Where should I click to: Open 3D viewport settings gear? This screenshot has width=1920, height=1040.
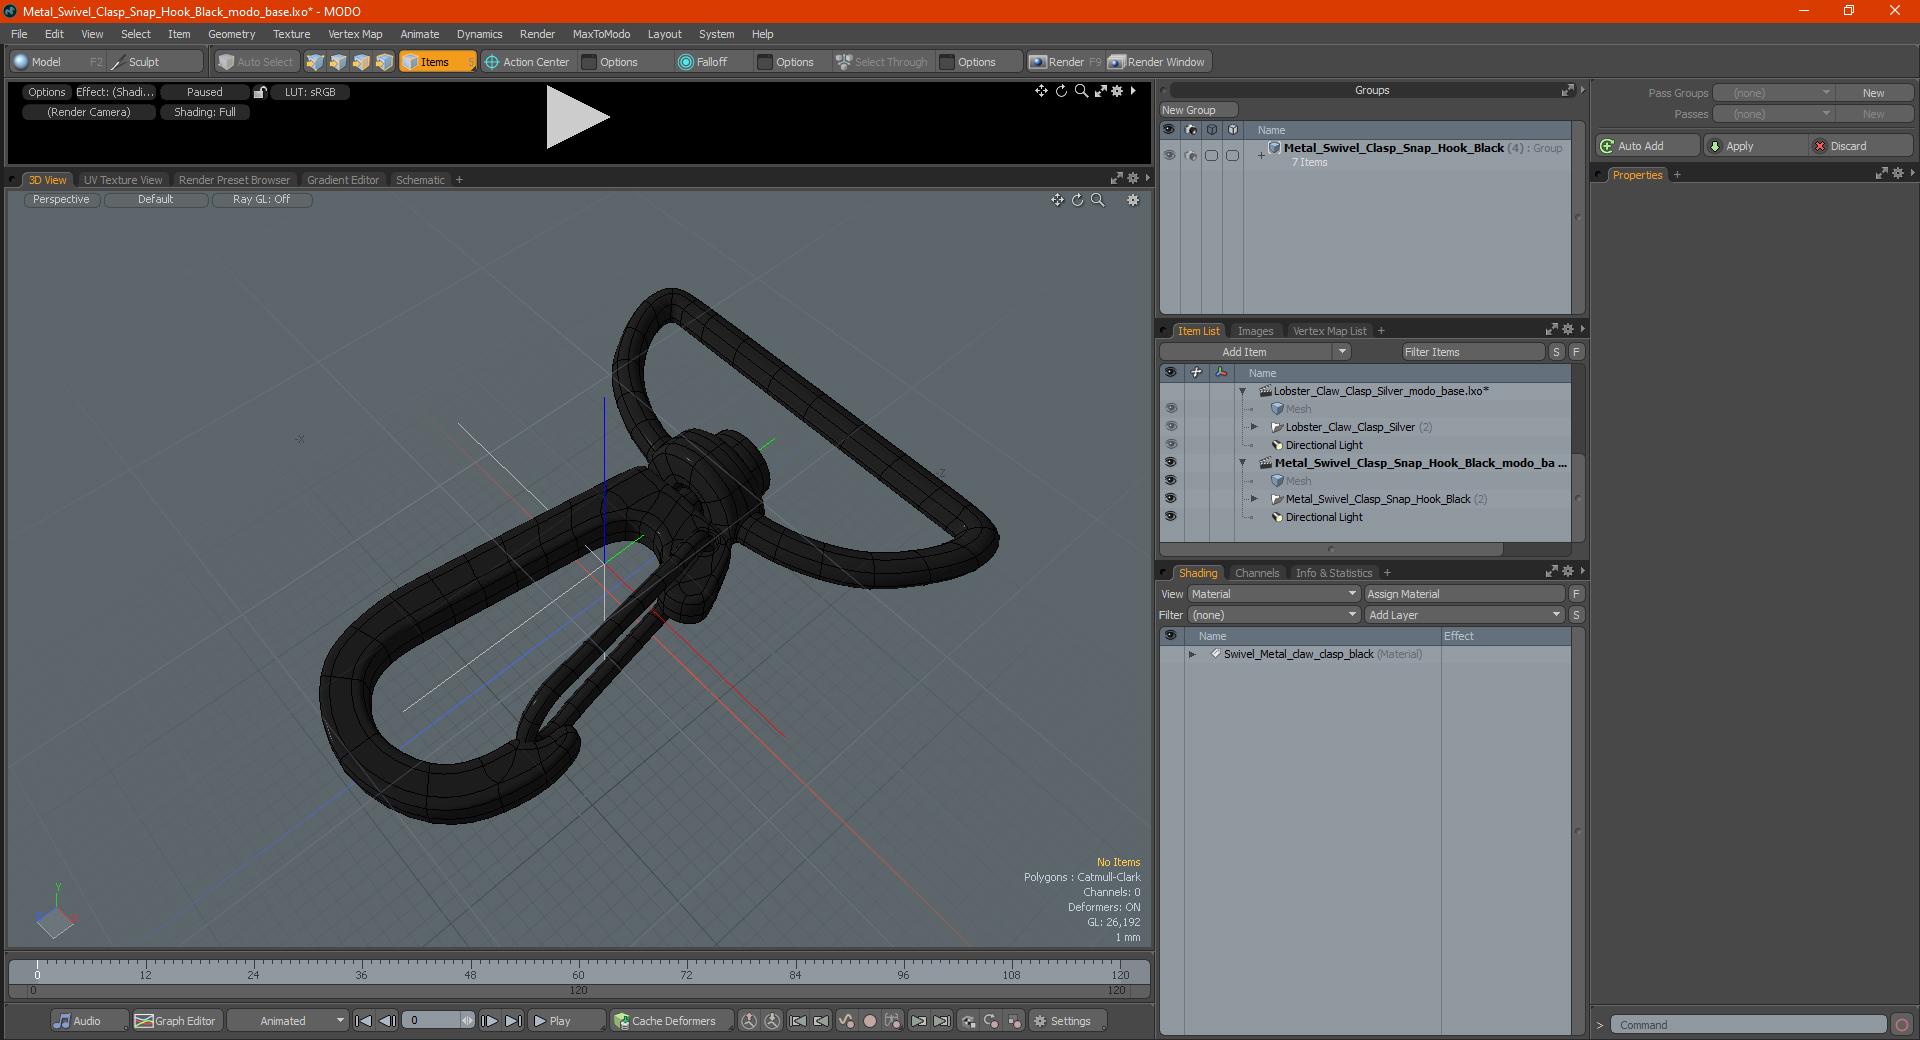pyautogui.click(x=1133, y=200)
